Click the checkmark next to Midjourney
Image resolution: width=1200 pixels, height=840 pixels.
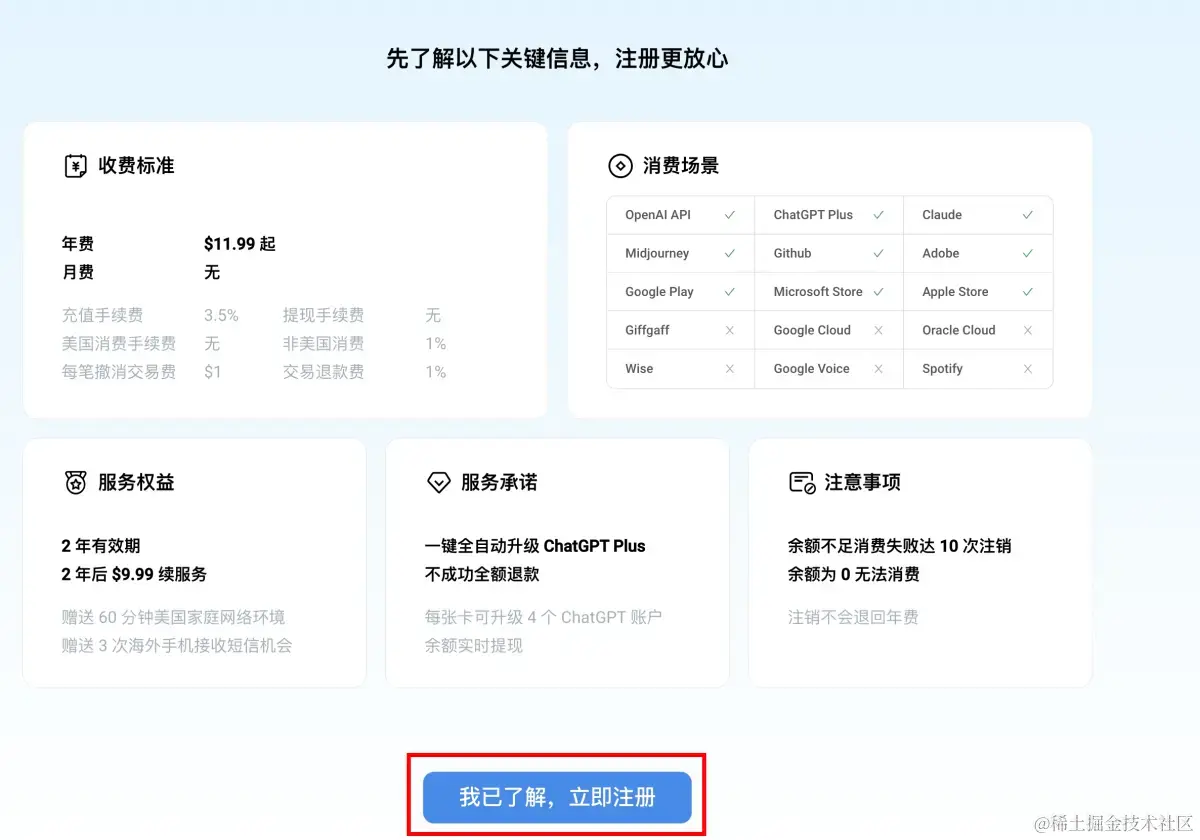point(730,253)
